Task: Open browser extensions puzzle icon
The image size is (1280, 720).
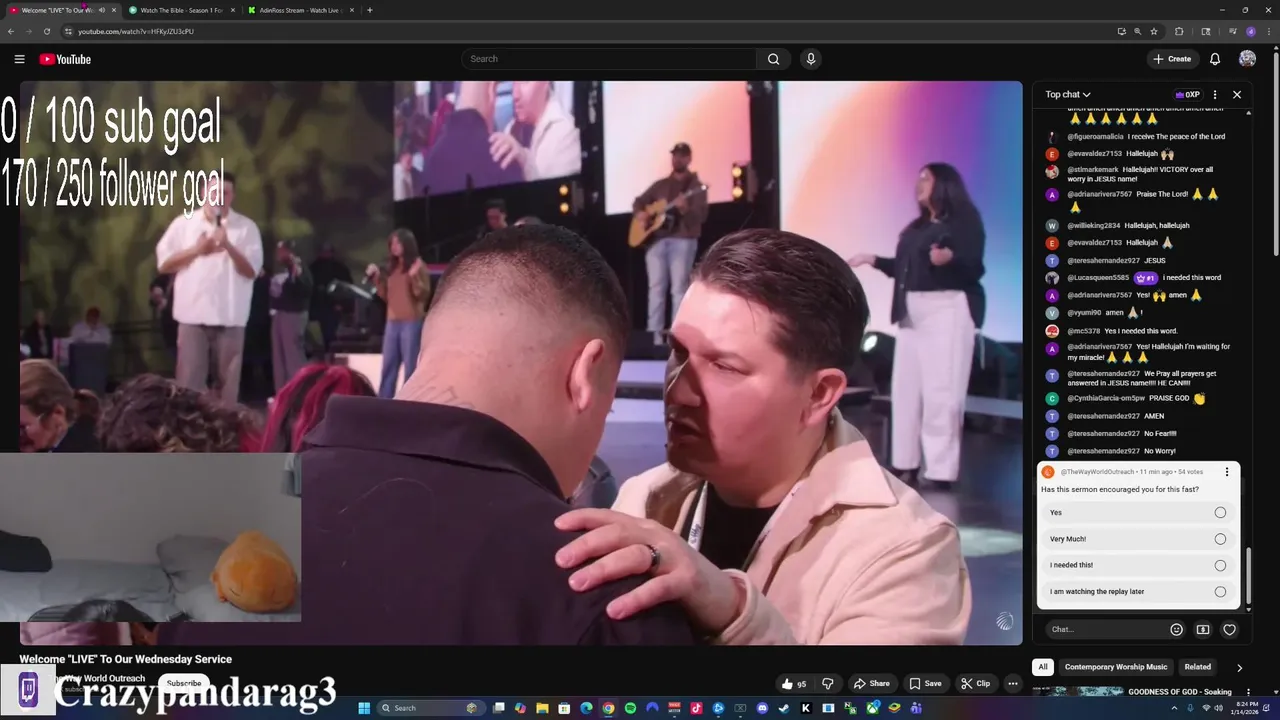Action: pyautogui.click(x=1179, y=31)
